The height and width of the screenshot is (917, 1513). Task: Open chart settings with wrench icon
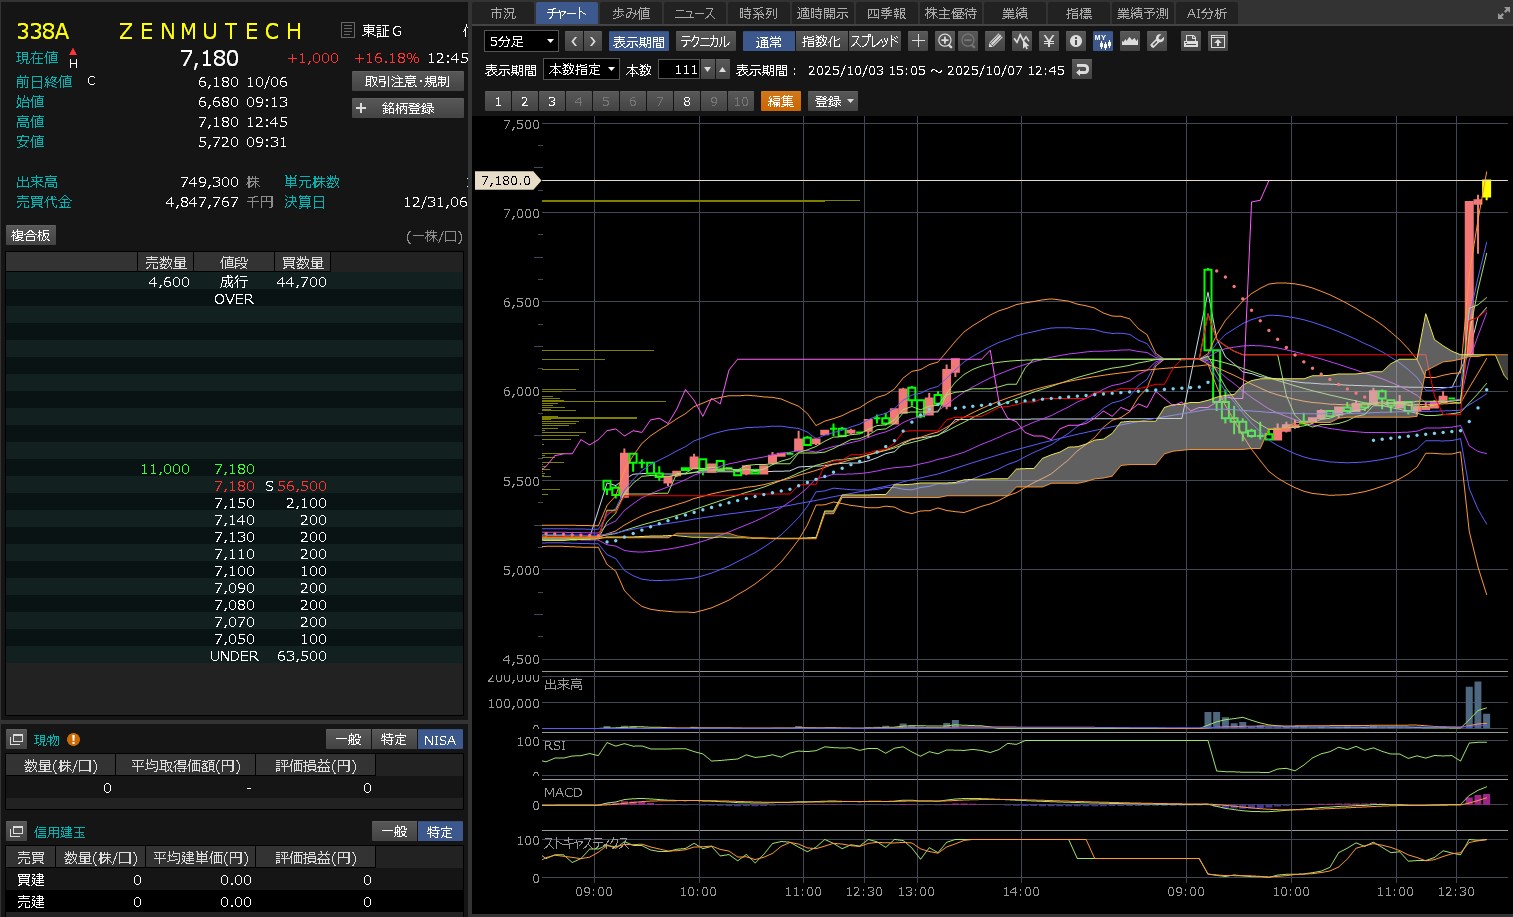pyautogui.click(x=1157, y=41)
